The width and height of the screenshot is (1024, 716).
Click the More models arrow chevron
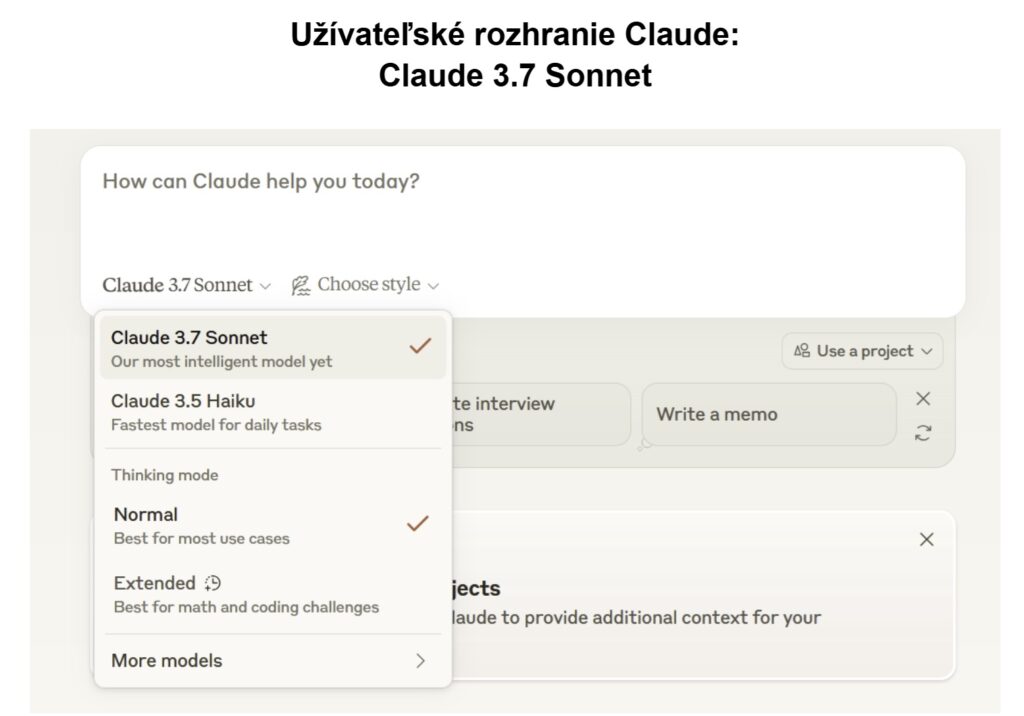coord(420,660)
